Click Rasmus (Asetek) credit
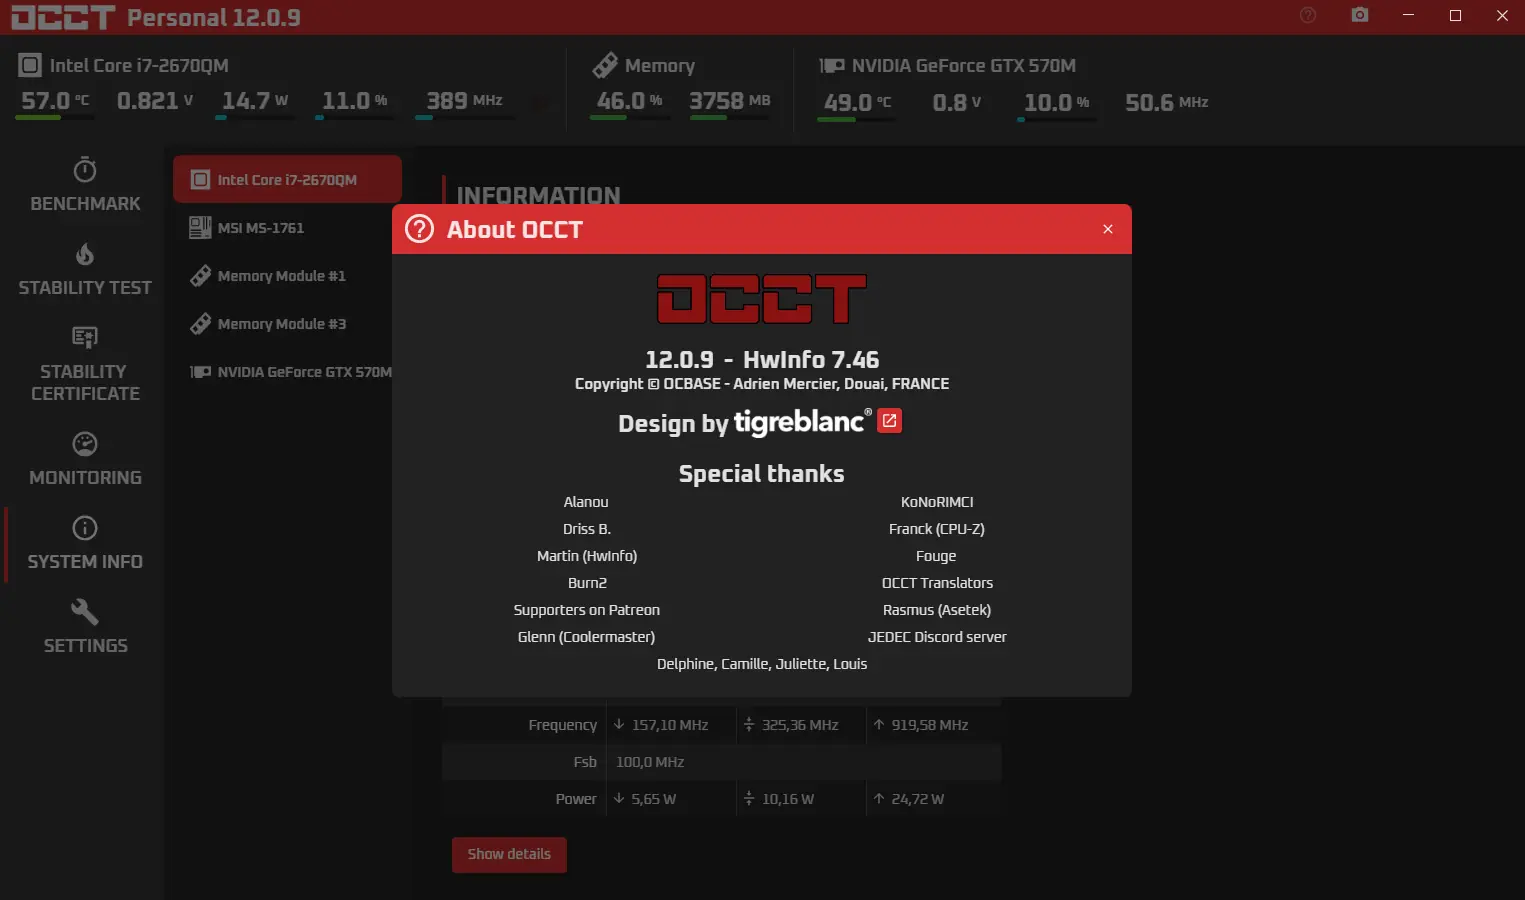This screenshot has width=1525, height=900. (937, 610)
